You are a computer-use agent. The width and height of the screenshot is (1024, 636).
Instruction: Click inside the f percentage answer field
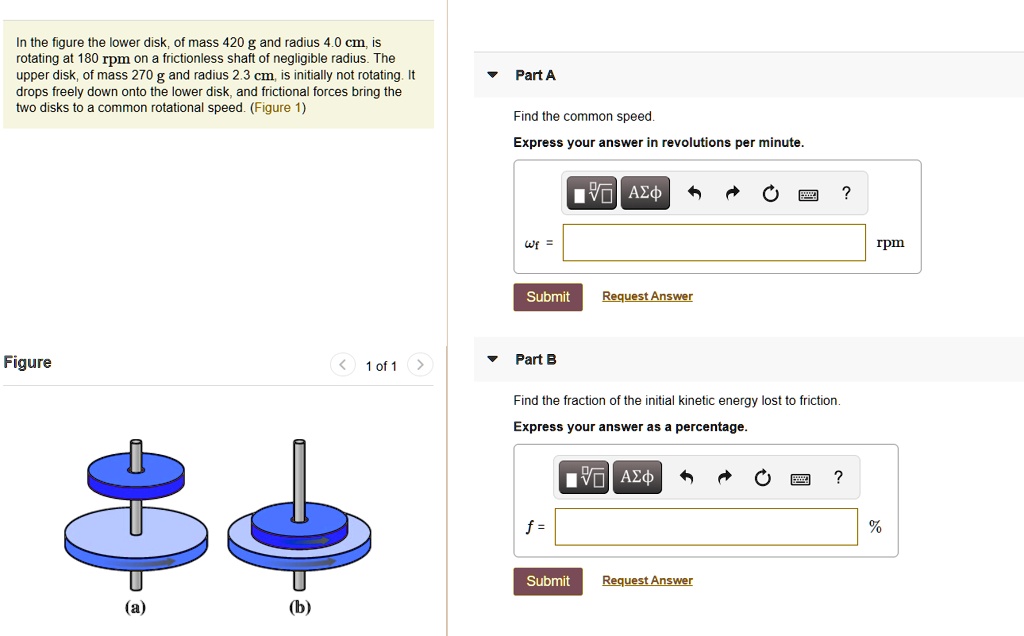click(x=705, y=526)
